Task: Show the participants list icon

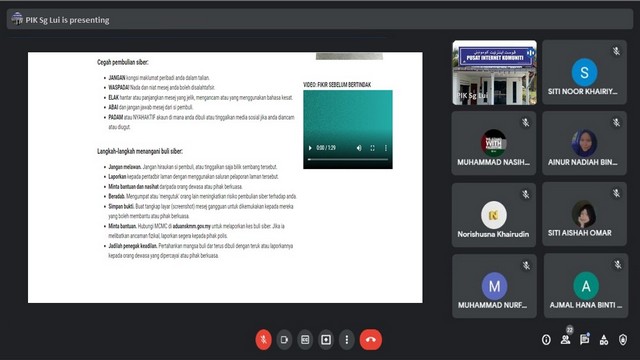Action: pos(565,339)
